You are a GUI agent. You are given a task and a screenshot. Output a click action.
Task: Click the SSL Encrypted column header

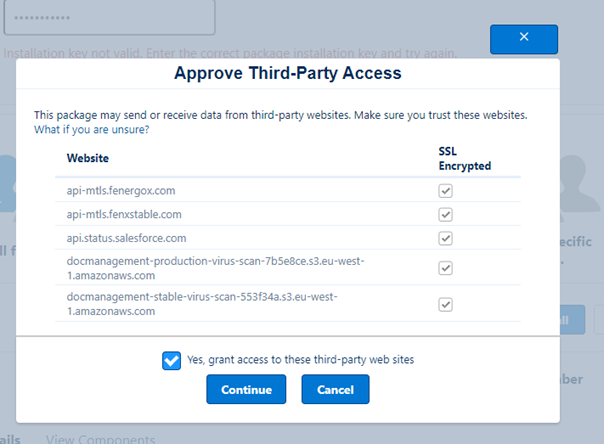pyautogui.click(x=465, y=158)
